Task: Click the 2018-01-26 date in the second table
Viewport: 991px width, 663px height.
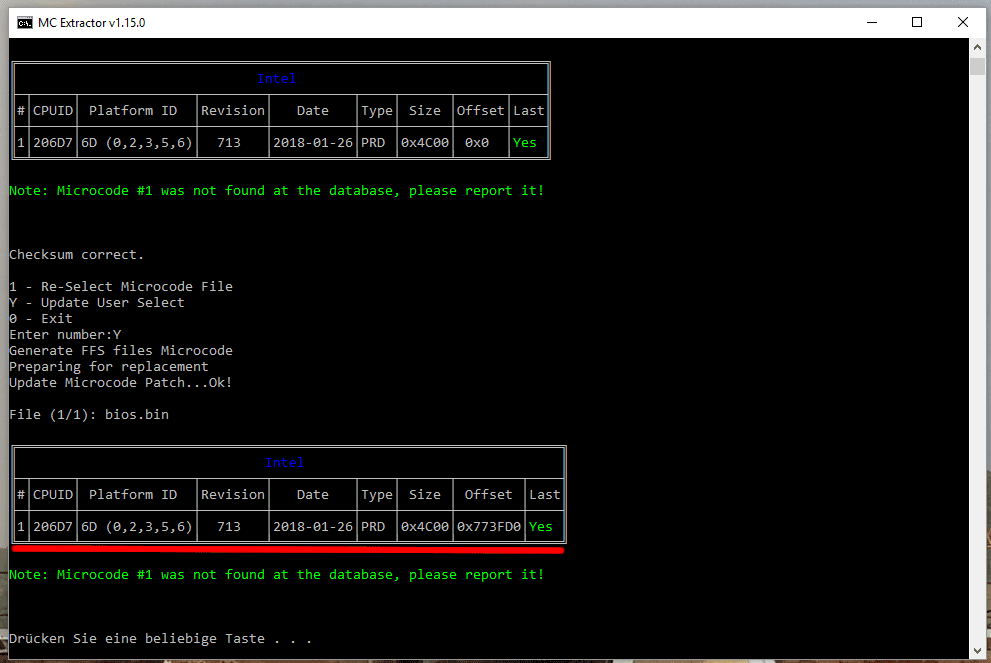Action: (313, 526)
